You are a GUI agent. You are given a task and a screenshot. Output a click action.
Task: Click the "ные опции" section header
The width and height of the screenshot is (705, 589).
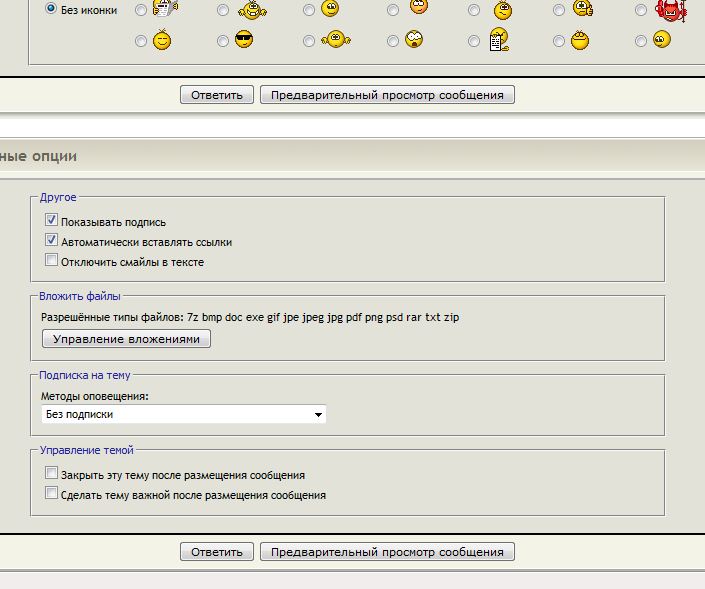tap(38, 157)
